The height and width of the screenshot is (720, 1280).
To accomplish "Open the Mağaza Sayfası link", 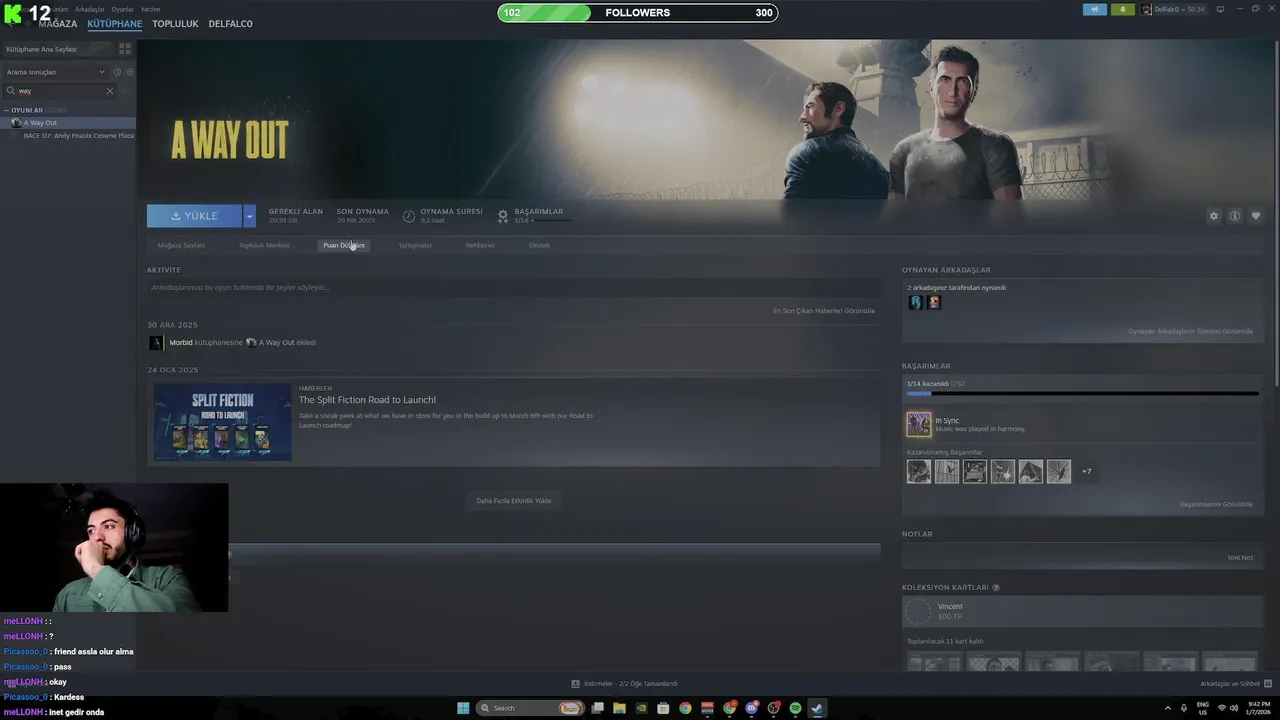I will point(181,245).
